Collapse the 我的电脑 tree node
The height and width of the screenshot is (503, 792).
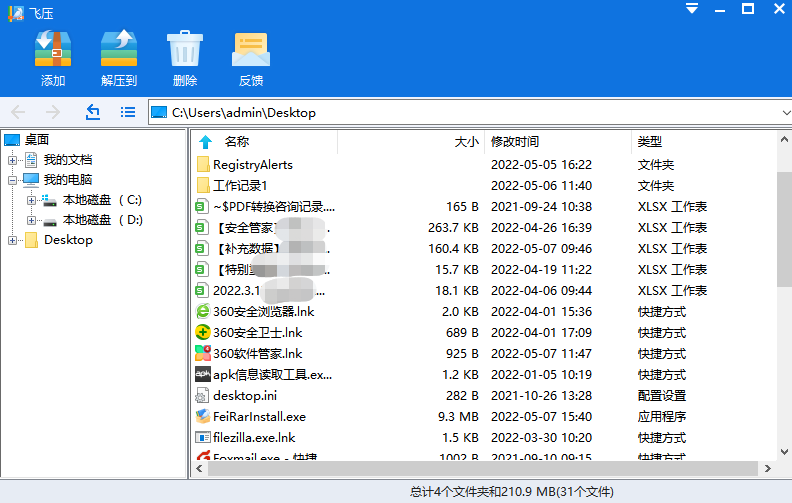(12, 181)
